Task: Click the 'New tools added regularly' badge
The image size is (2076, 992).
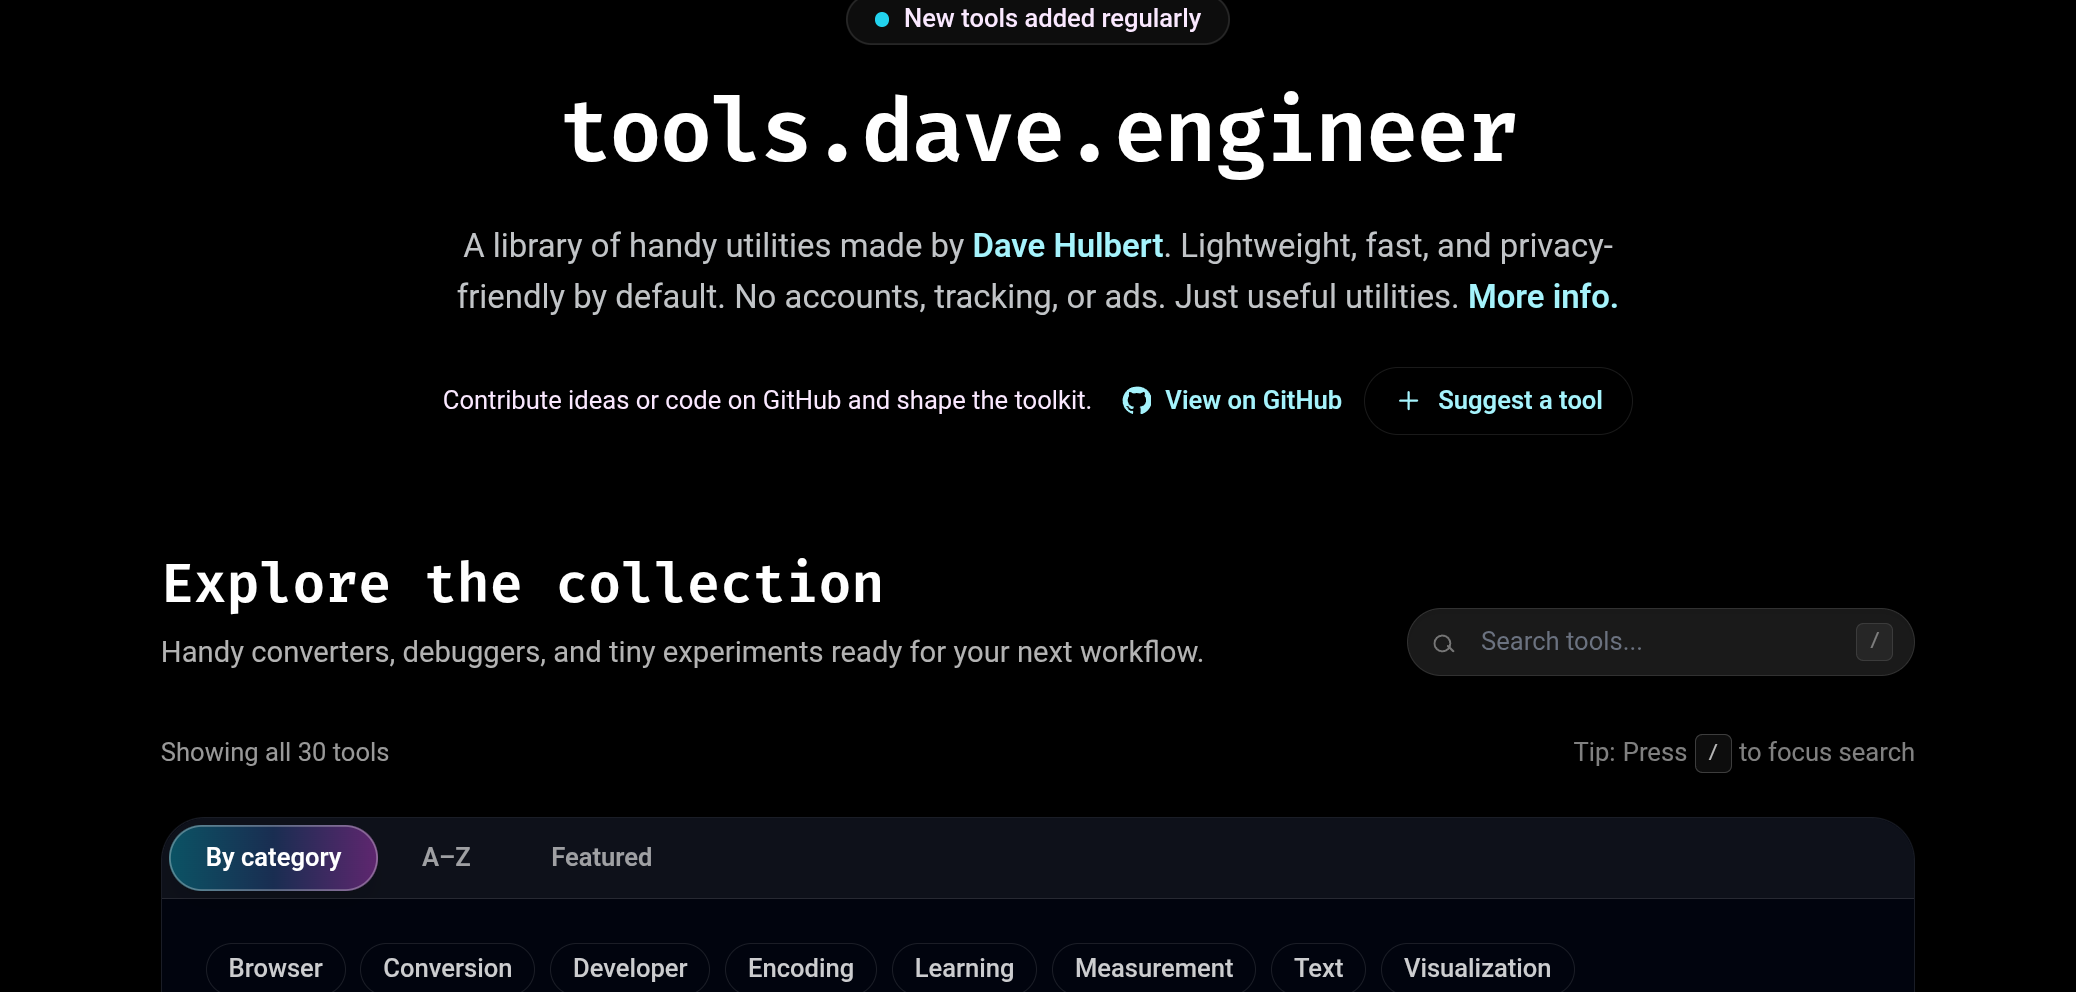Action: 1037,19
